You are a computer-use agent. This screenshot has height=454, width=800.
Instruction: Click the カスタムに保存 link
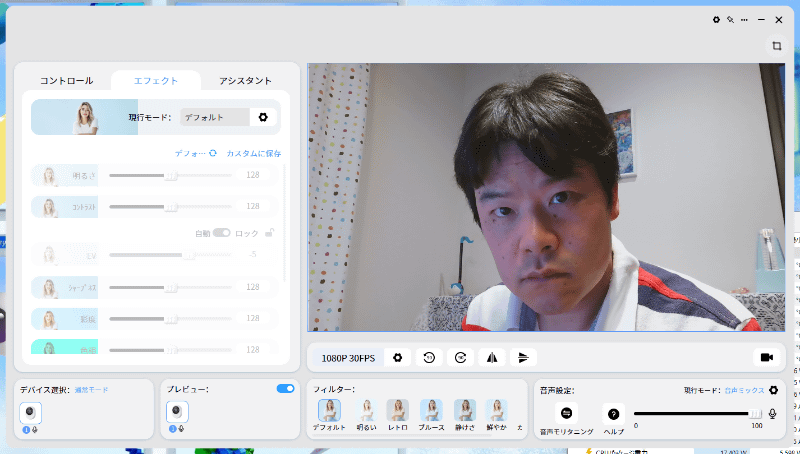click(254, 153)
